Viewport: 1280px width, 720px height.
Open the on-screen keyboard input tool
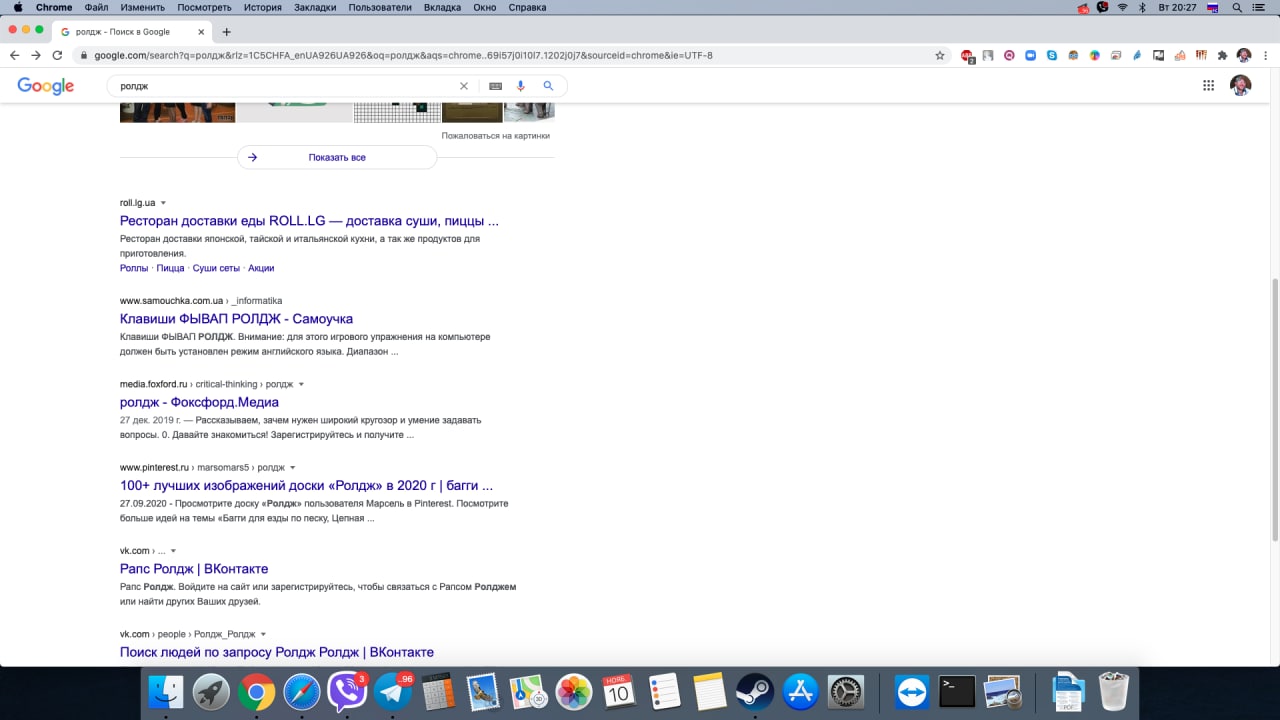[495, 86]
